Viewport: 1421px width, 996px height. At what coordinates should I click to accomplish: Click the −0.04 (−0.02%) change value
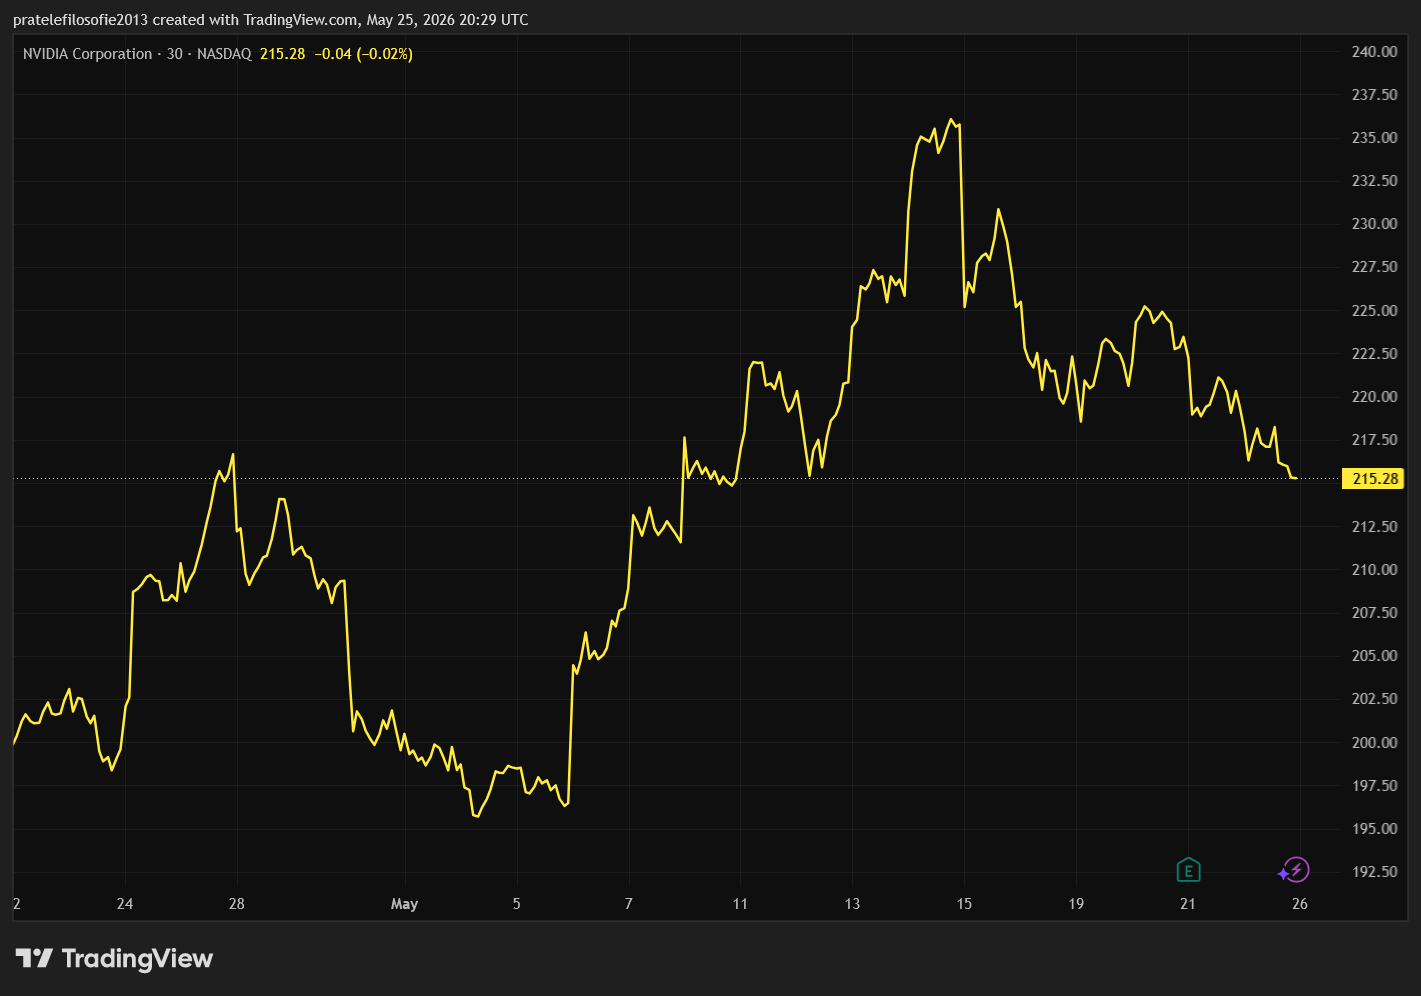363,54
